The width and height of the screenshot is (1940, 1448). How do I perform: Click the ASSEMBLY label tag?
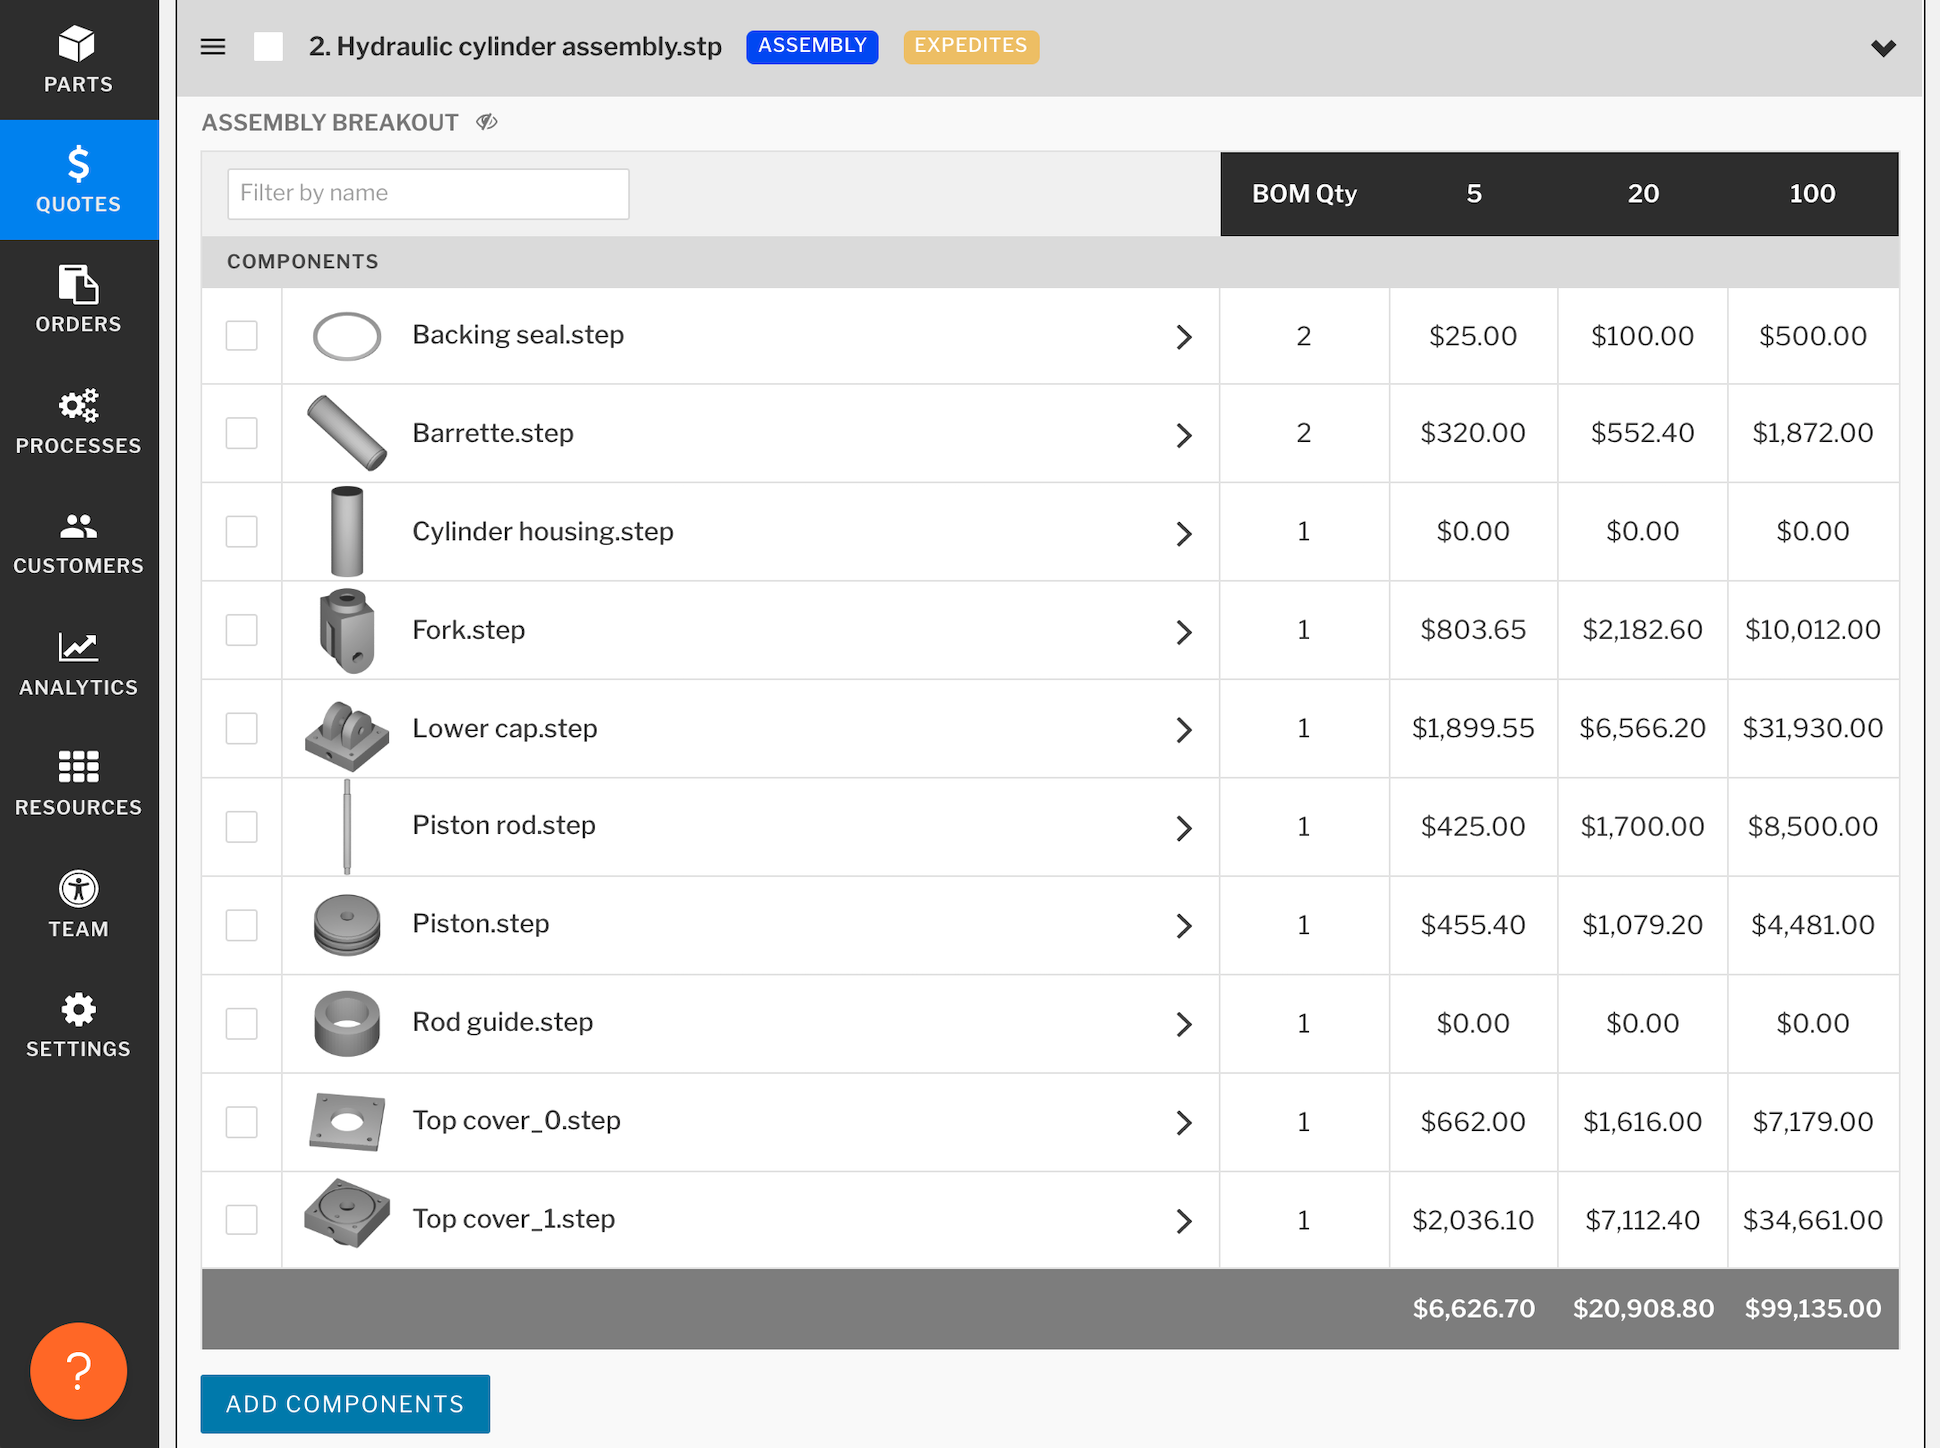[811, 46]
